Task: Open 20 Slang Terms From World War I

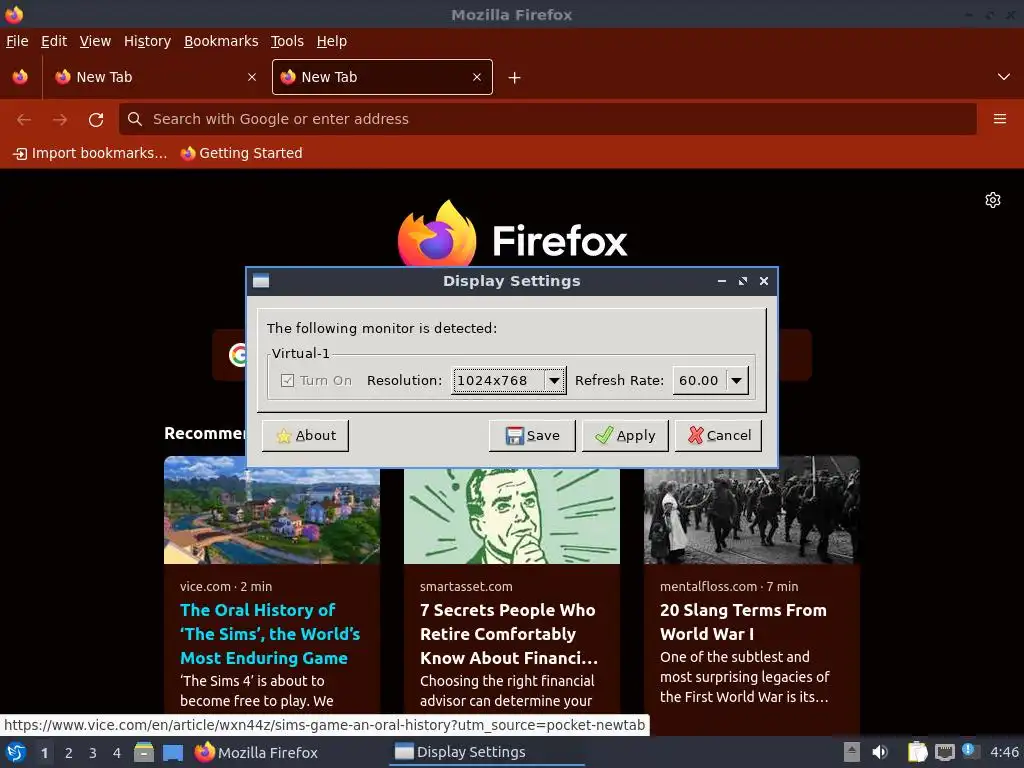Action: [x=743, y=622]
